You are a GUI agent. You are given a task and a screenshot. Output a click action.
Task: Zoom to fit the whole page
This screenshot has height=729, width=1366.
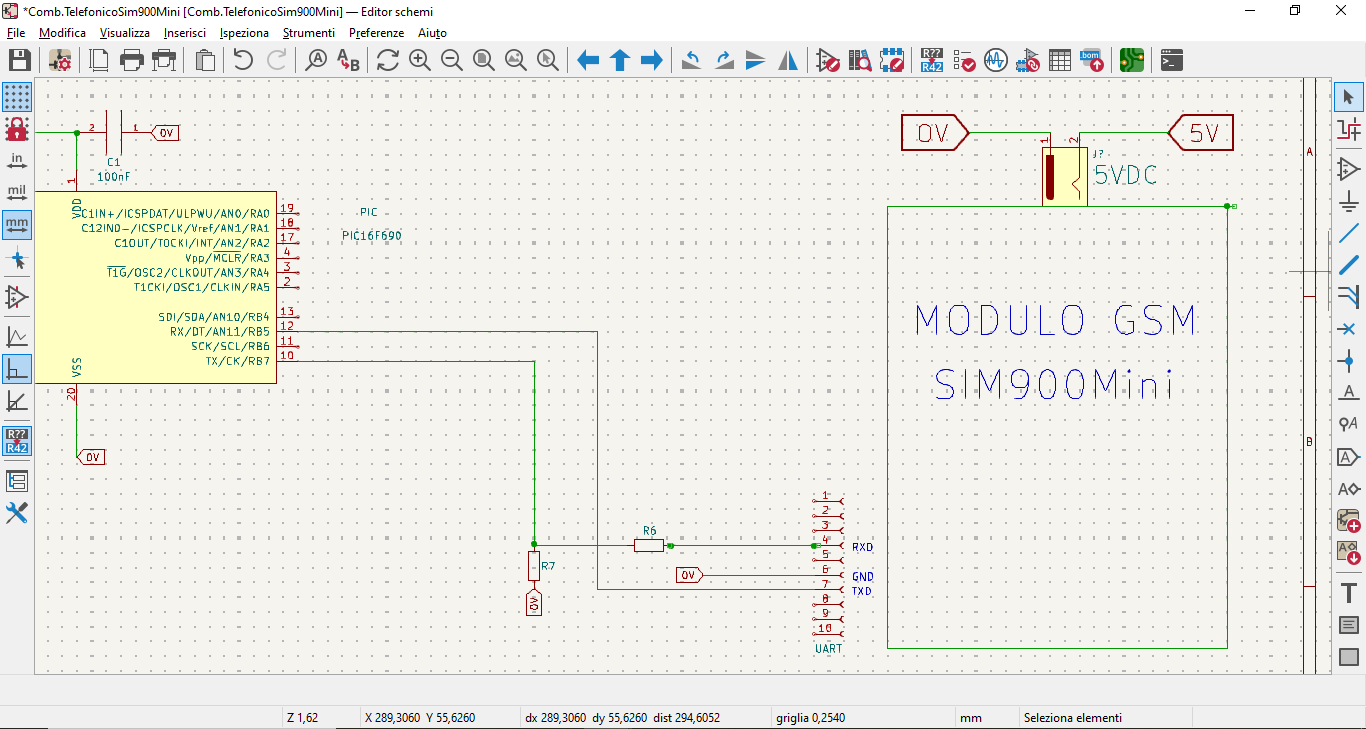tap(483, 61)
